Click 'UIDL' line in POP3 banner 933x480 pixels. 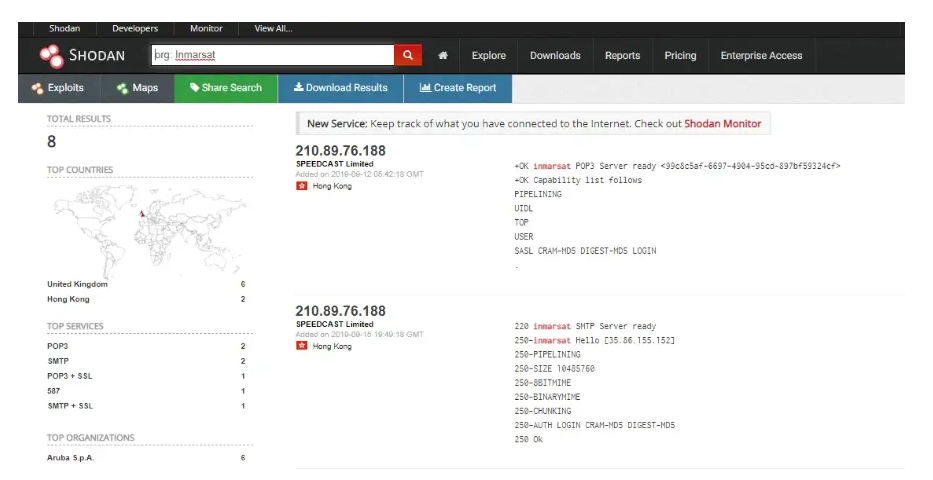tap(524, 209)
